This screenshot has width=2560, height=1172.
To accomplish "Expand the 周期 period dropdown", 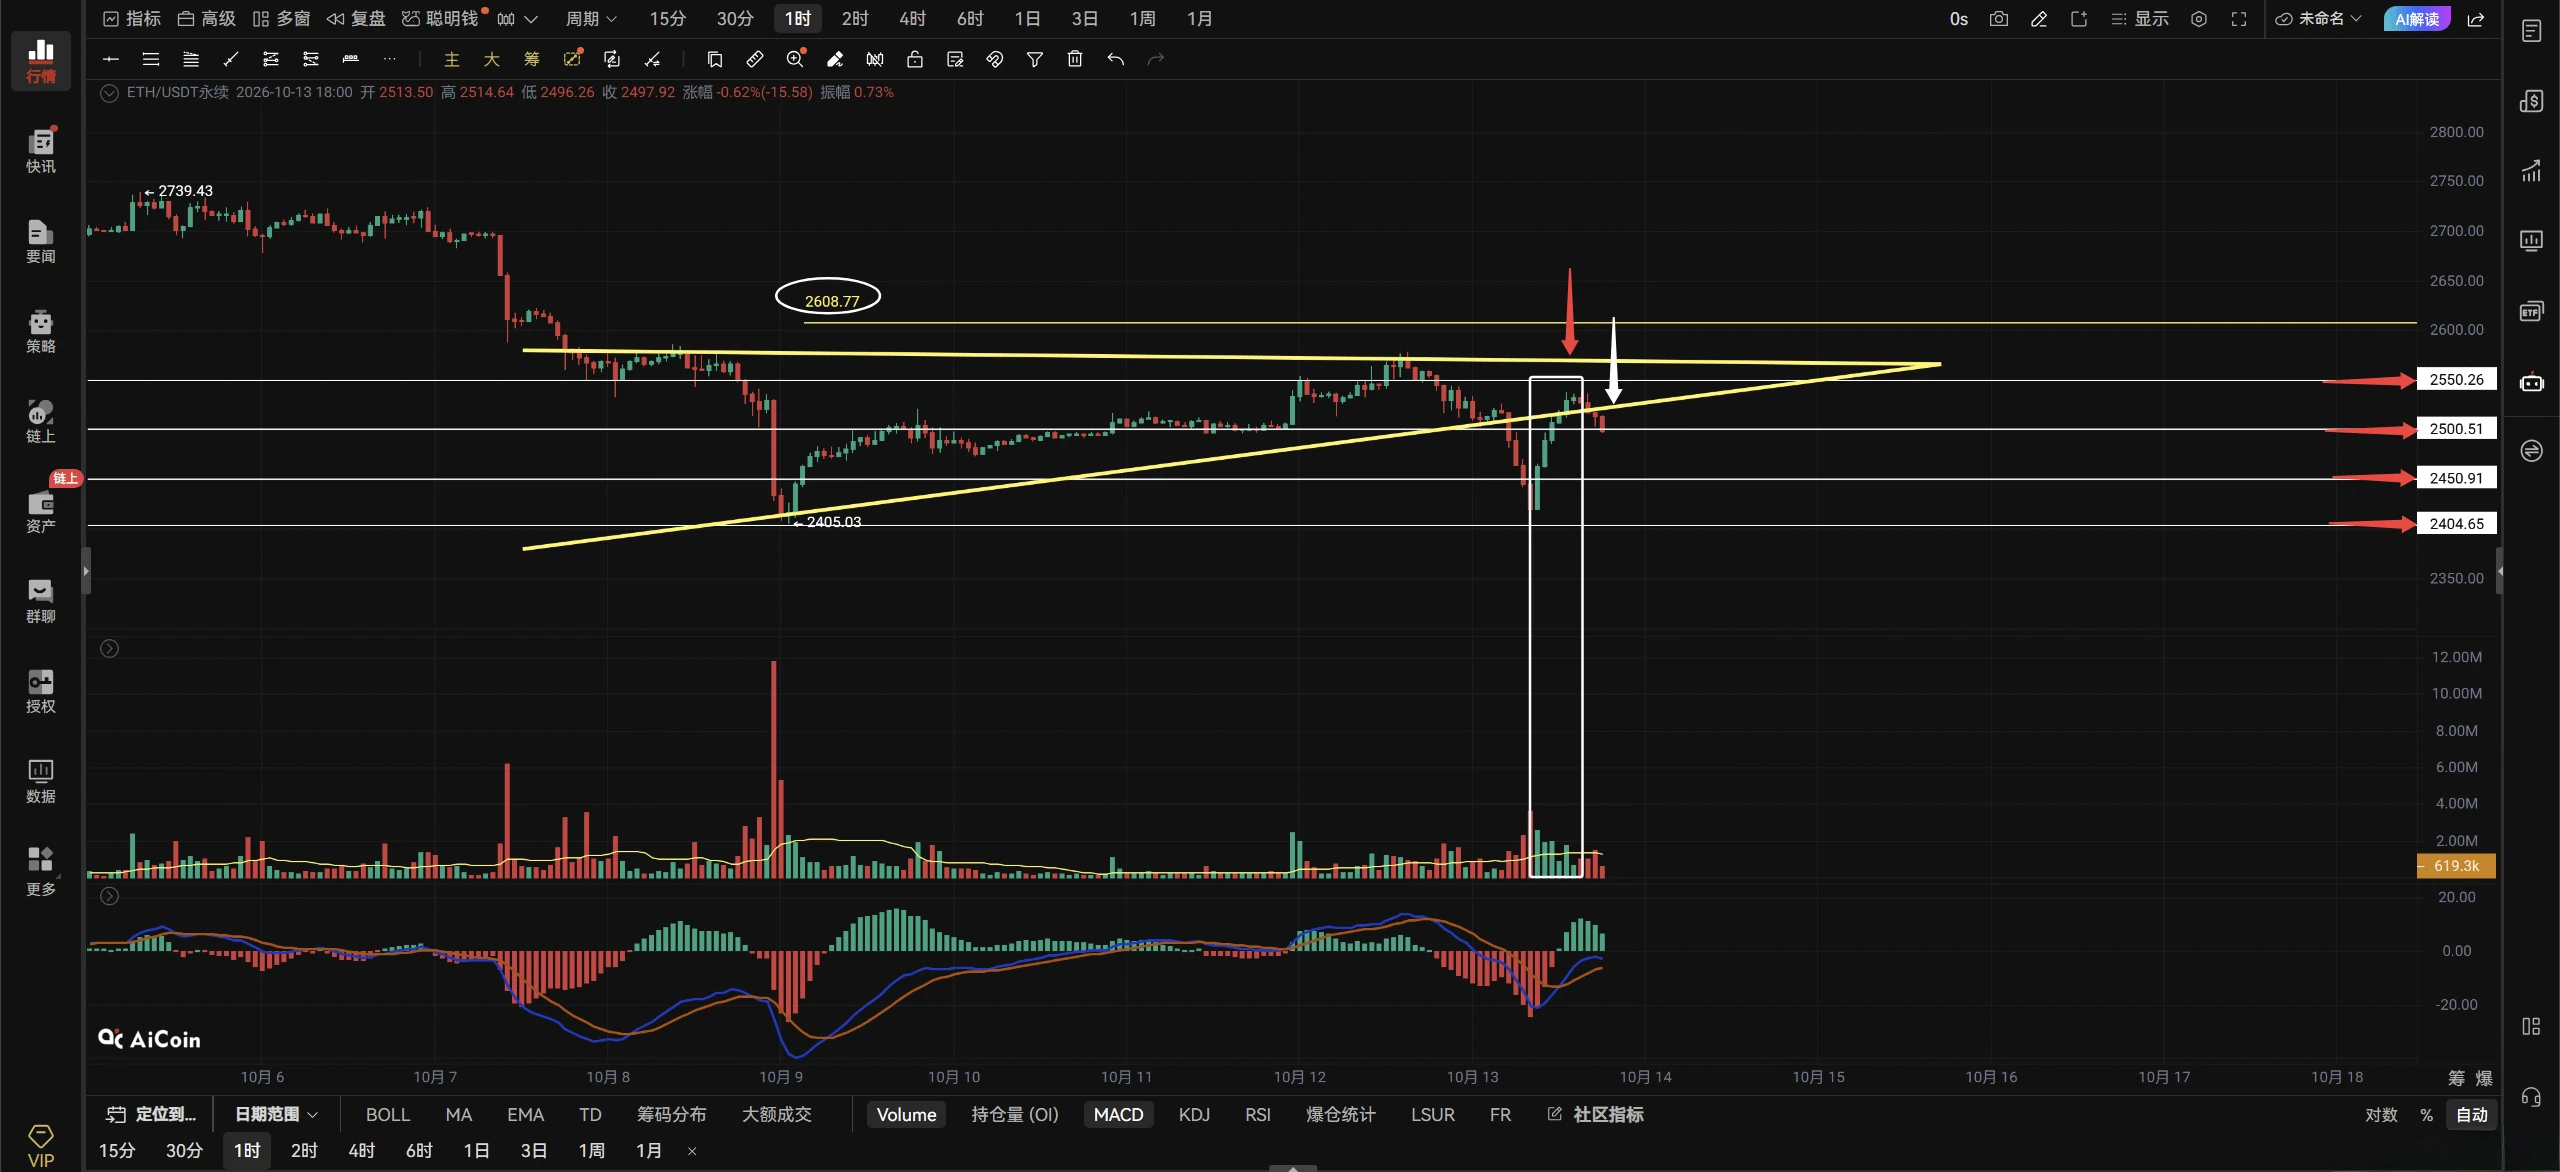I will [x=591, y=19].
